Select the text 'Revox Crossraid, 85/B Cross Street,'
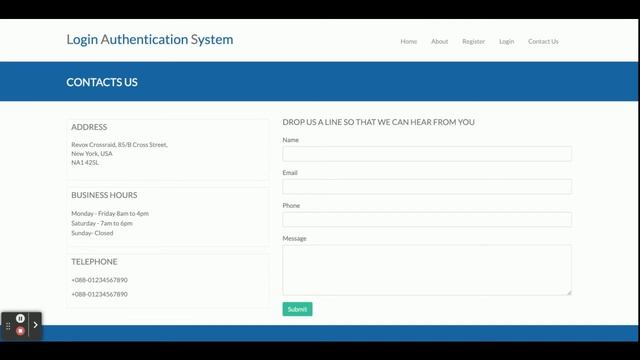Screen dimensions: 640x360 coord(119,144)
